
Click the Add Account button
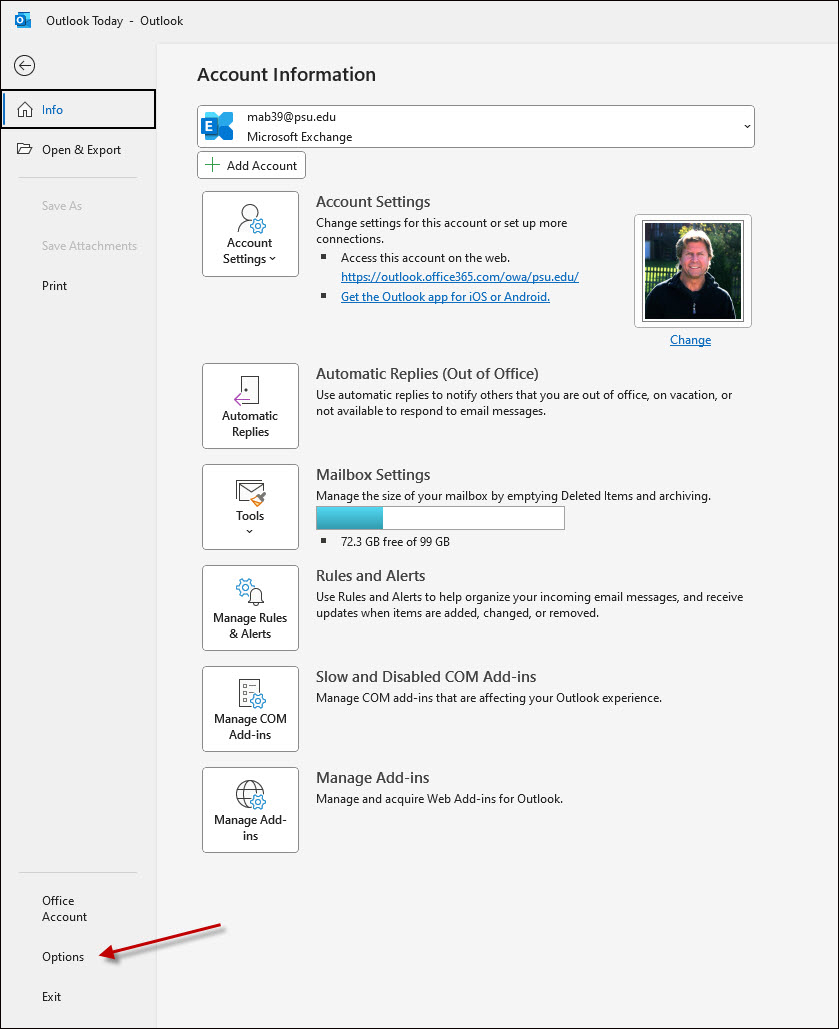pos(251,165)
